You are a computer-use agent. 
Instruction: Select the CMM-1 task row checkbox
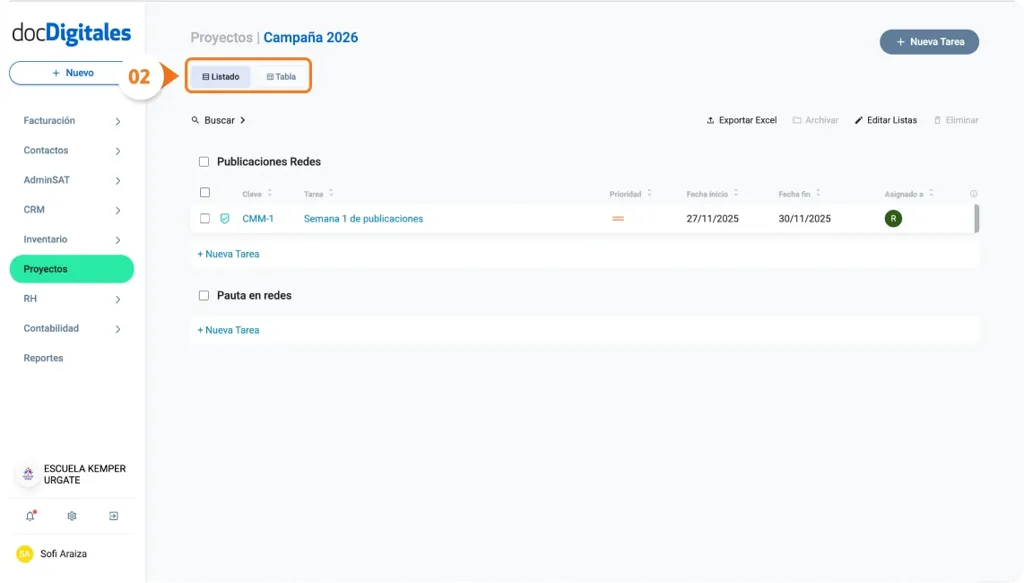204,218
